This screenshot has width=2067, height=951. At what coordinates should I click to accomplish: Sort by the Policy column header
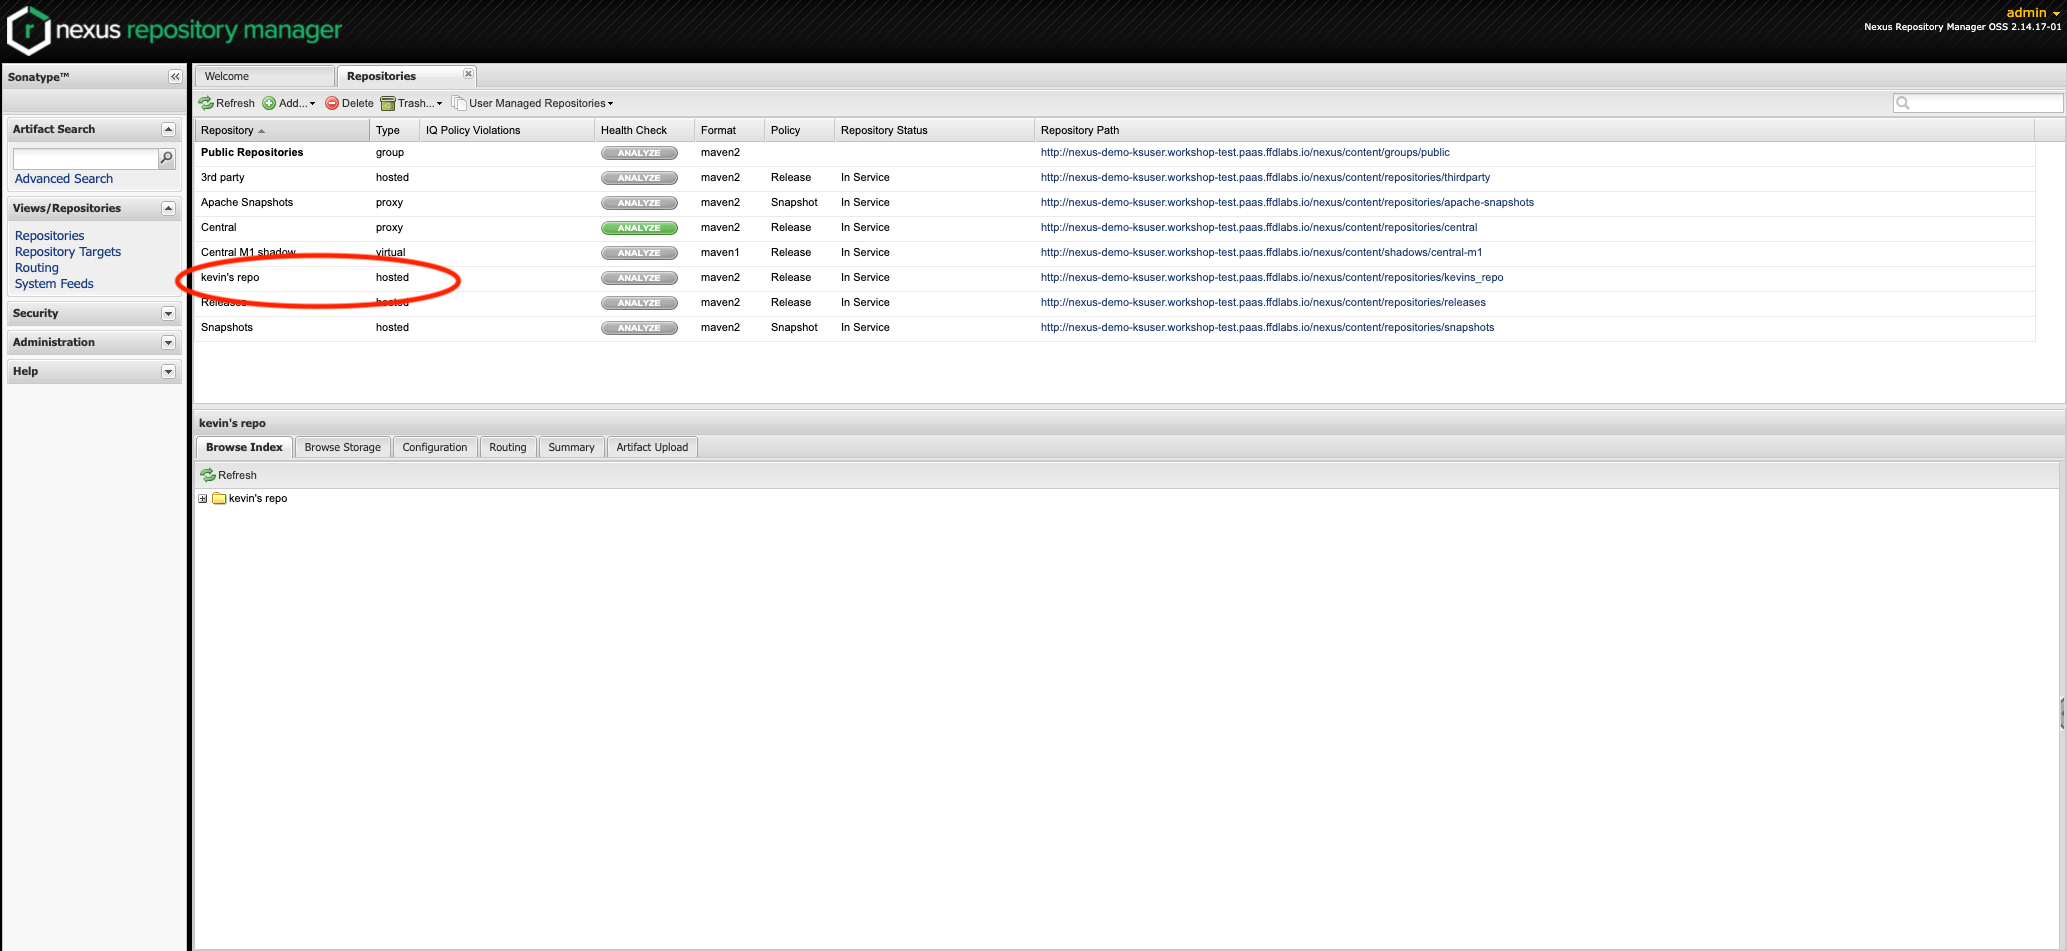tap(799, 130)
